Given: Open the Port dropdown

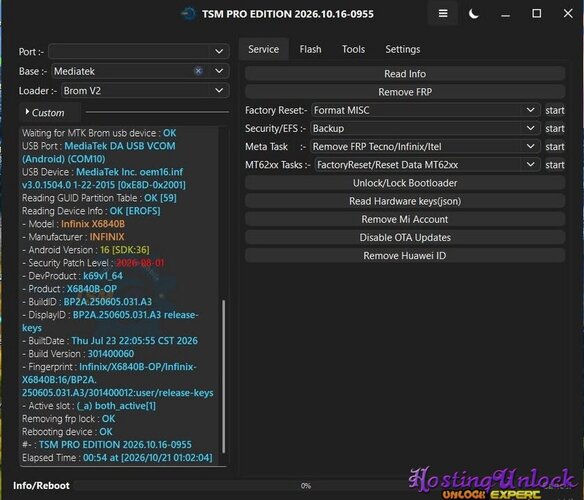Looking at the screenshot, I should coord(139,51).
